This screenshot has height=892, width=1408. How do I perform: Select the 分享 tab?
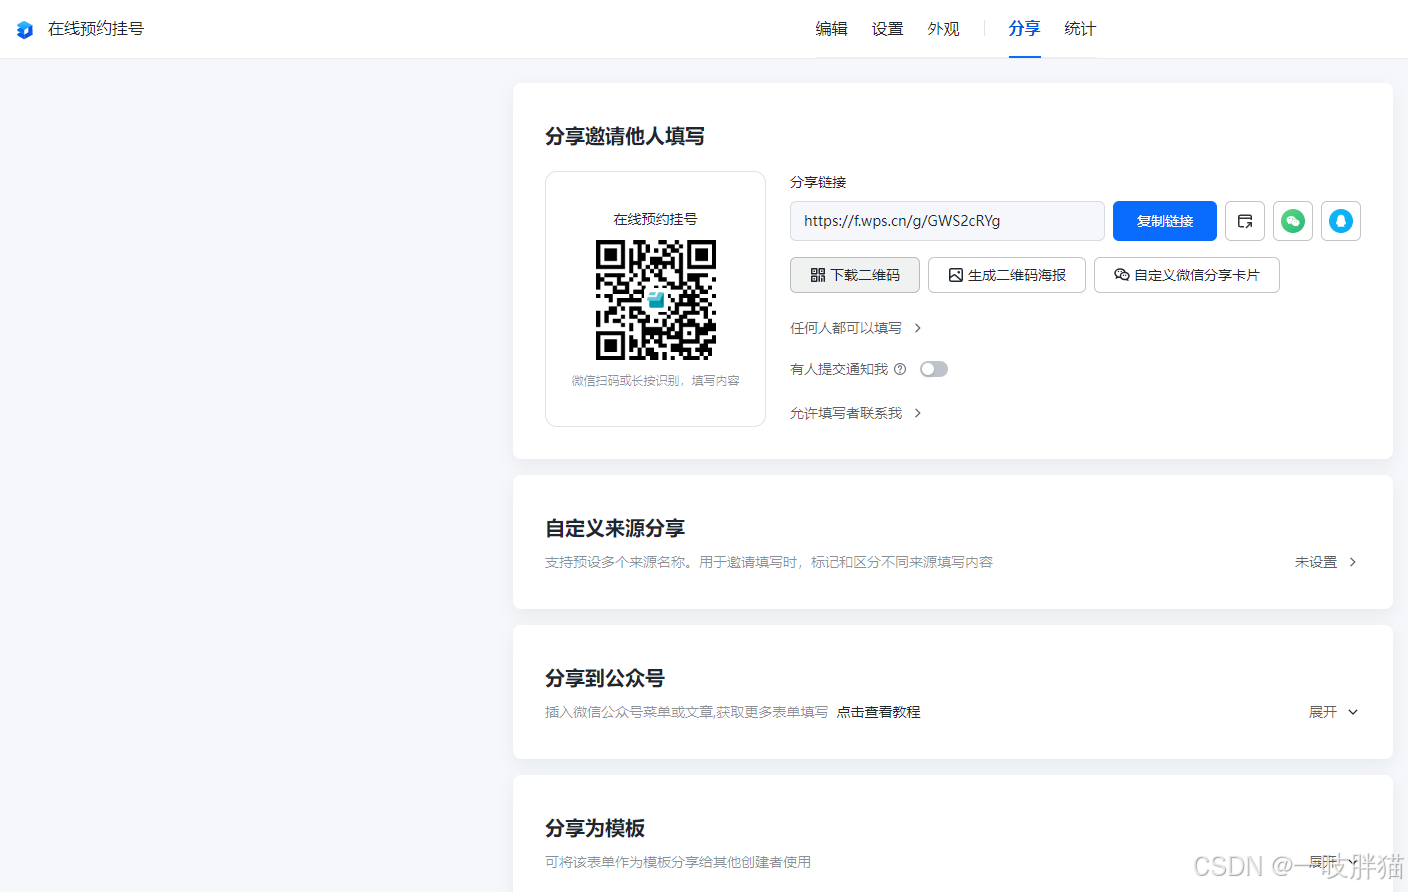coord(1024,29)
